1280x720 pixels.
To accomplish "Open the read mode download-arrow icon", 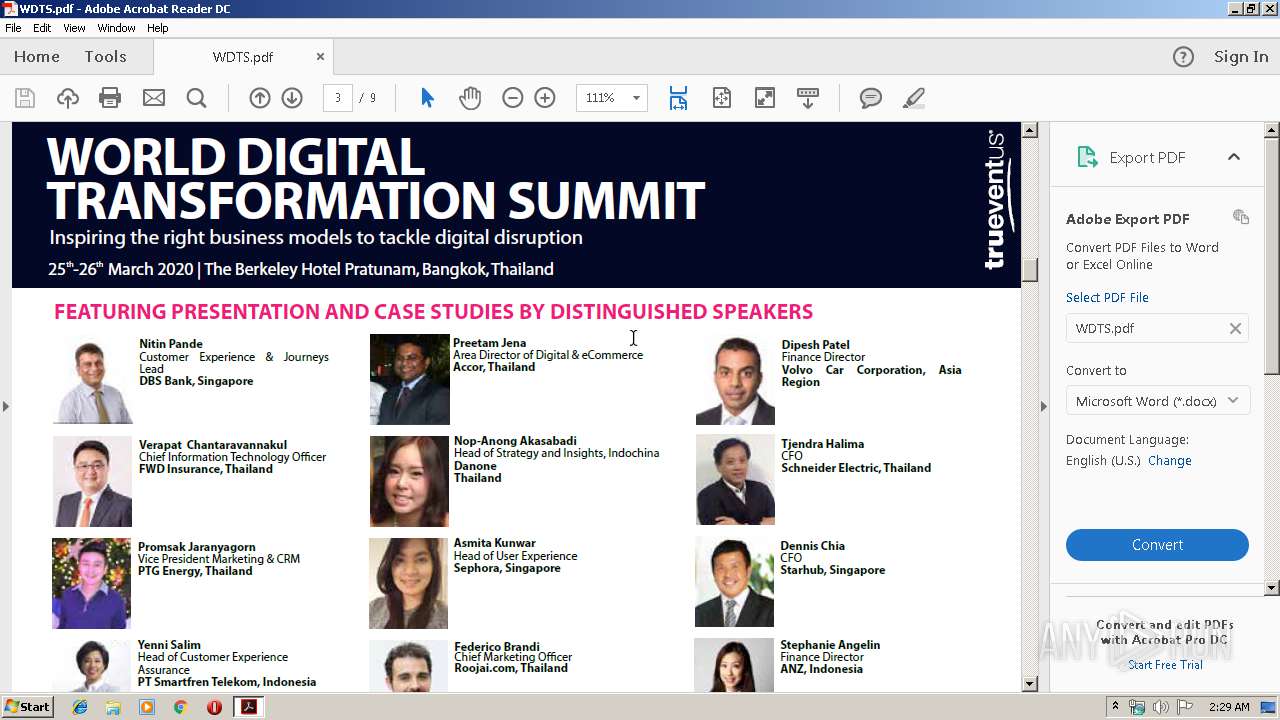I will [808, 98].
